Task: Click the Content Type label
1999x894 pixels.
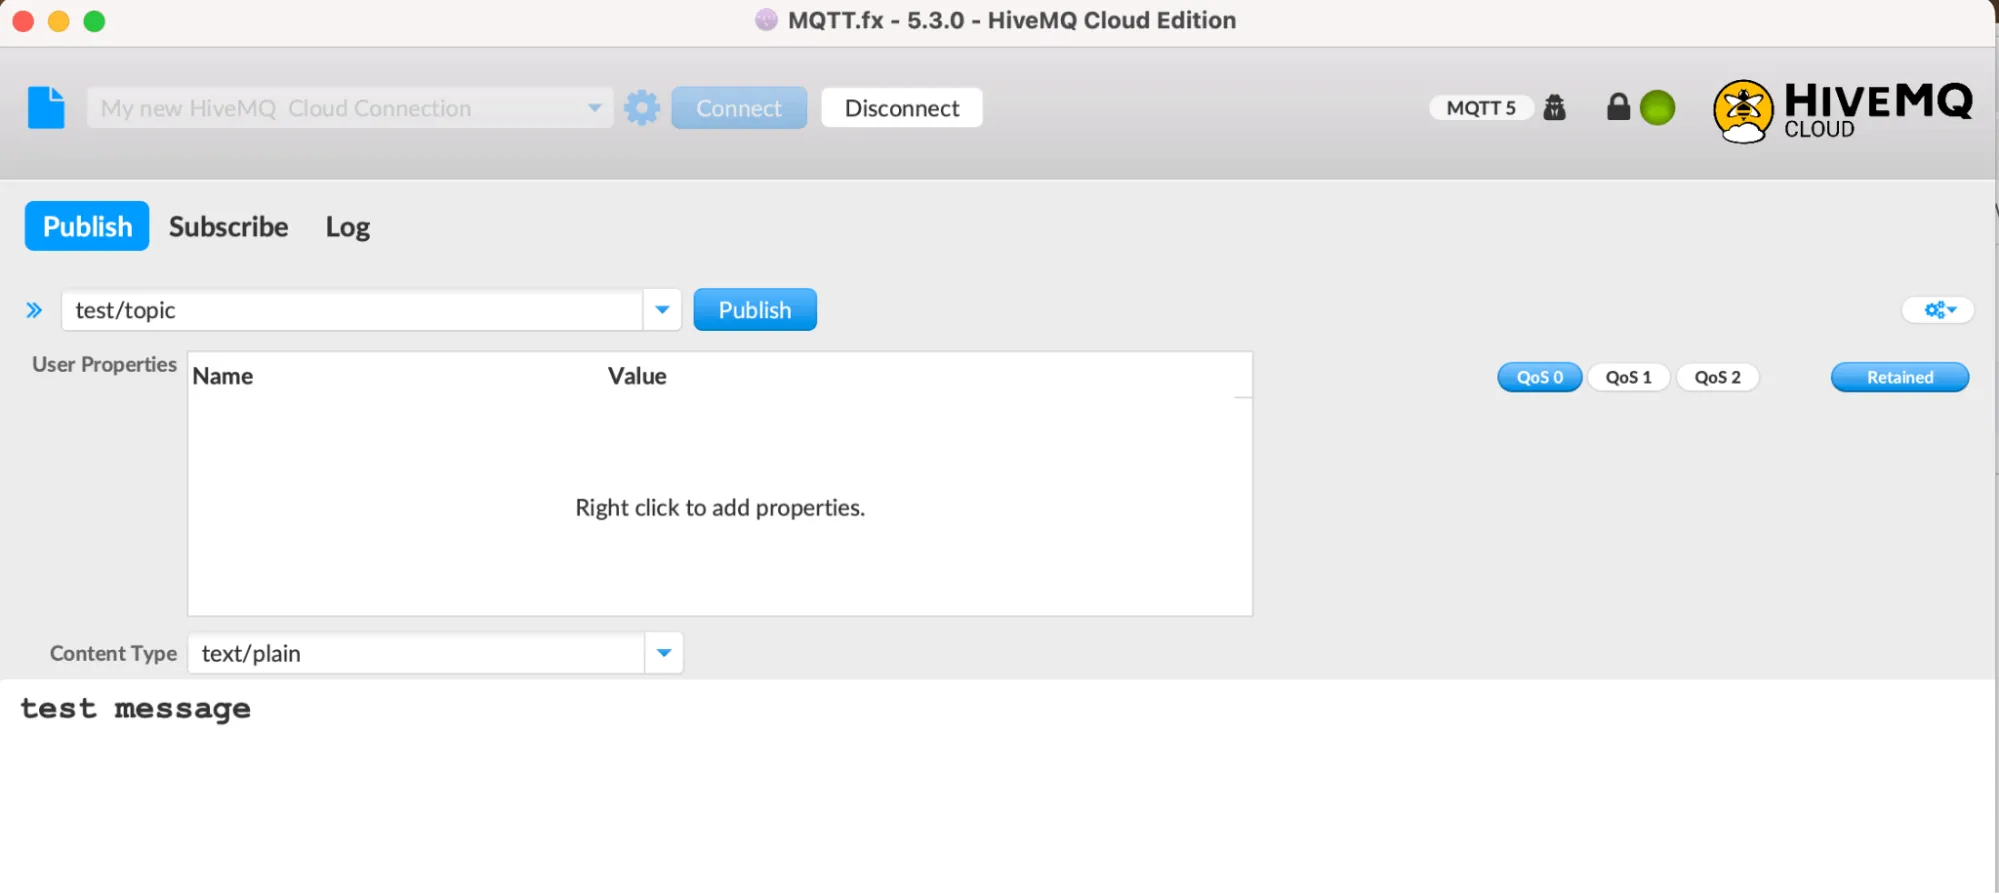Action: click(x=113, y=653)
